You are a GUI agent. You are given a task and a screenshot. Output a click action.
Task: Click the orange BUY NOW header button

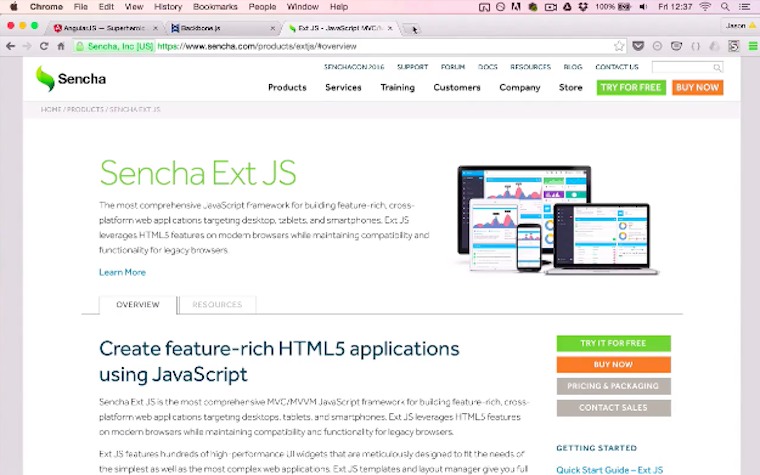[x=697, y=87]
